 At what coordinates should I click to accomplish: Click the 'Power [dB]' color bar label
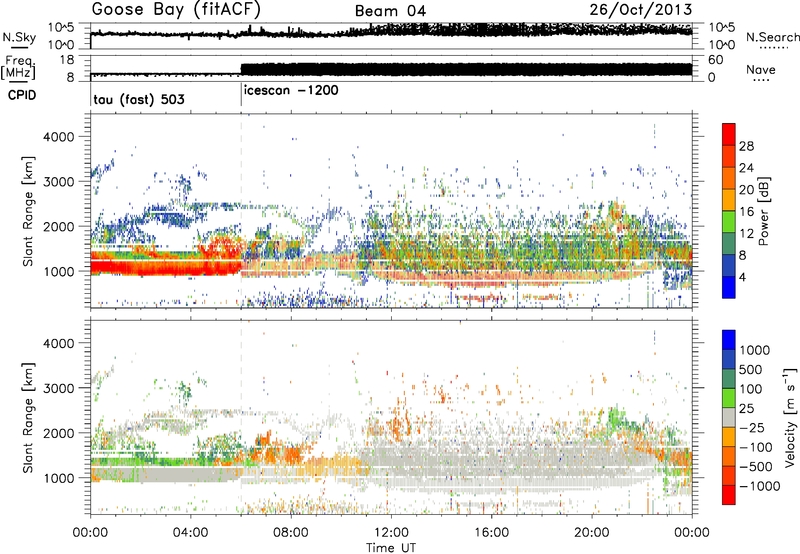(x=763, y=211)
